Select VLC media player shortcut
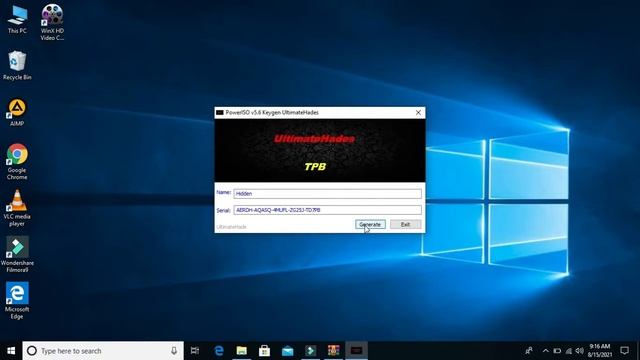Image resolution: width=640 pixels, height=360 pixels. point(17,208)
